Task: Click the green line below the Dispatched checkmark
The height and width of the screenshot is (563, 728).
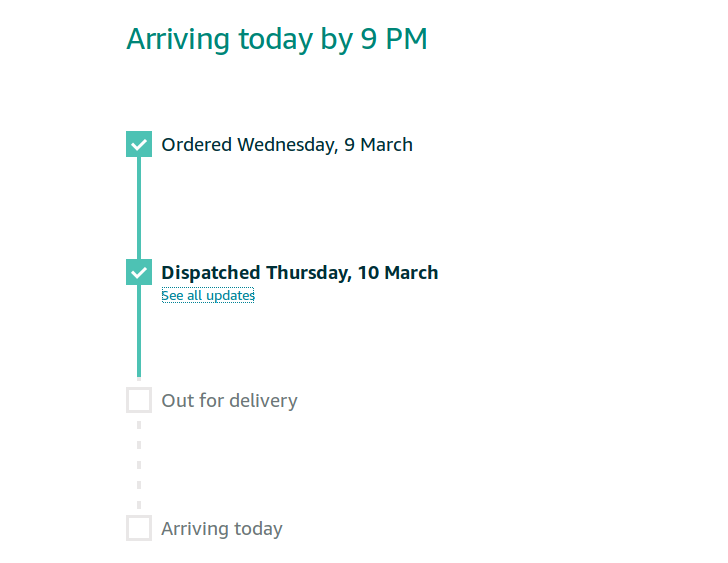Action: [x=139, y=332]
